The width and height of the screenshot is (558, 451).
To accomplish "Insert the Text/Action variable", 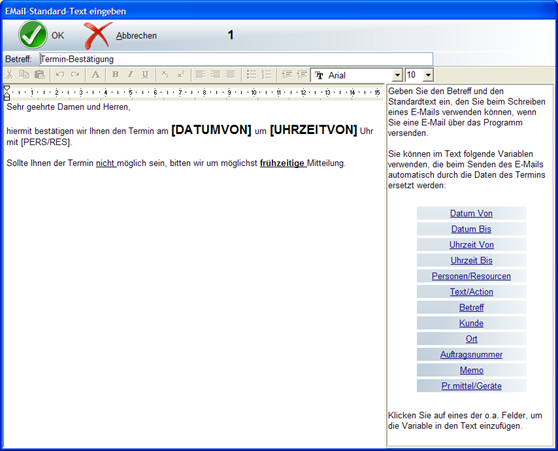I will (471, 292).
